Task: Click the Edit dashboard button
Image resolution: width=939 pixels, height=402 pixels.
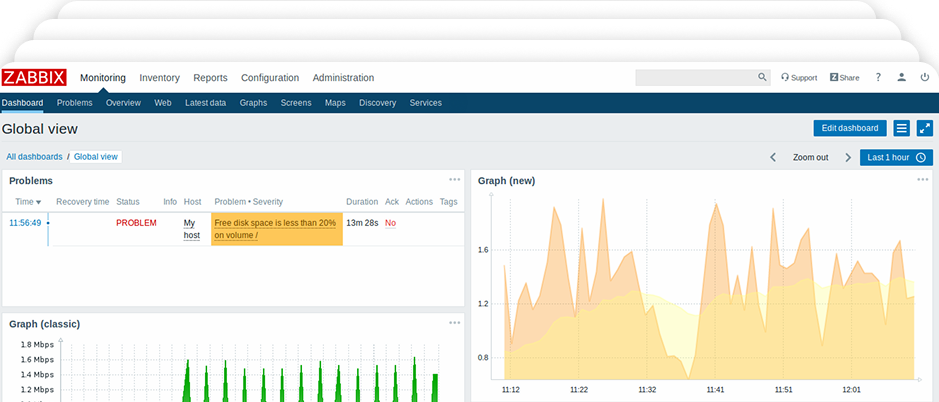Action: point(850,128)
